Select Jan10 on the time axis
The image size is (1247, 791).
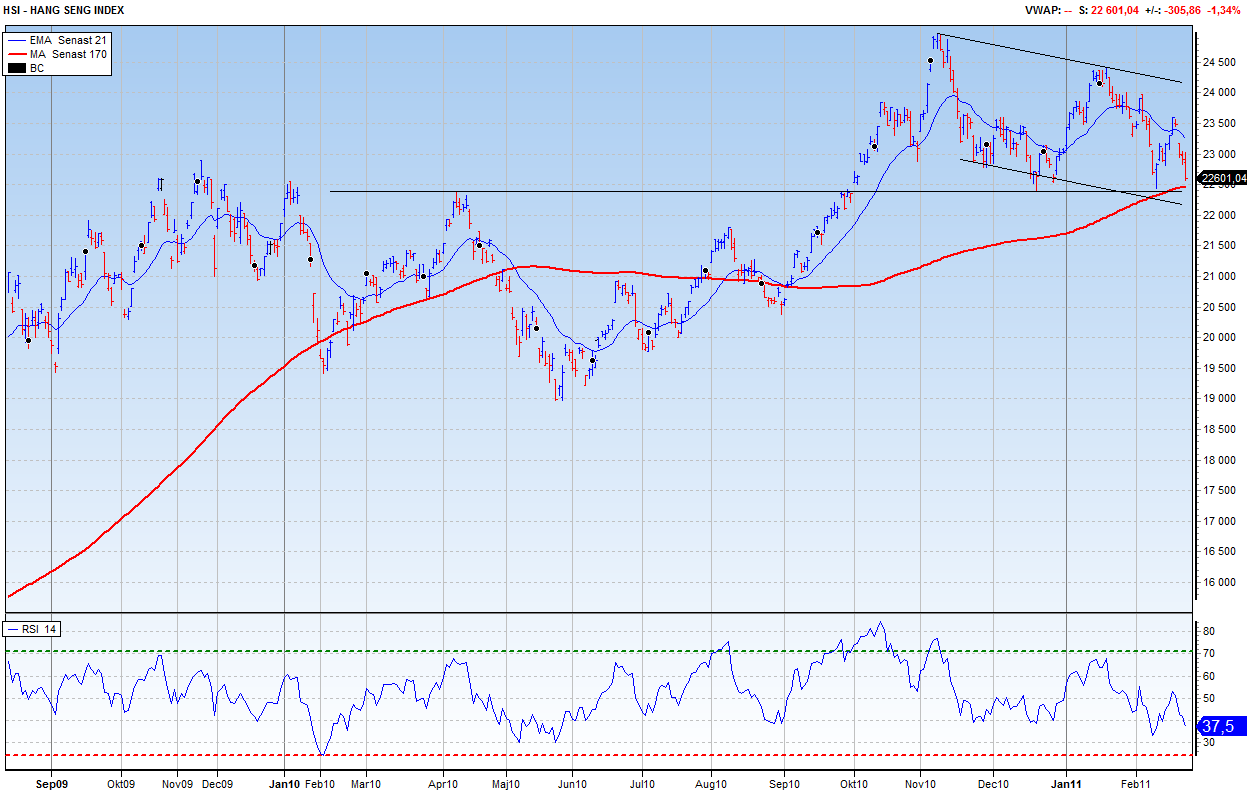point(285,785)
